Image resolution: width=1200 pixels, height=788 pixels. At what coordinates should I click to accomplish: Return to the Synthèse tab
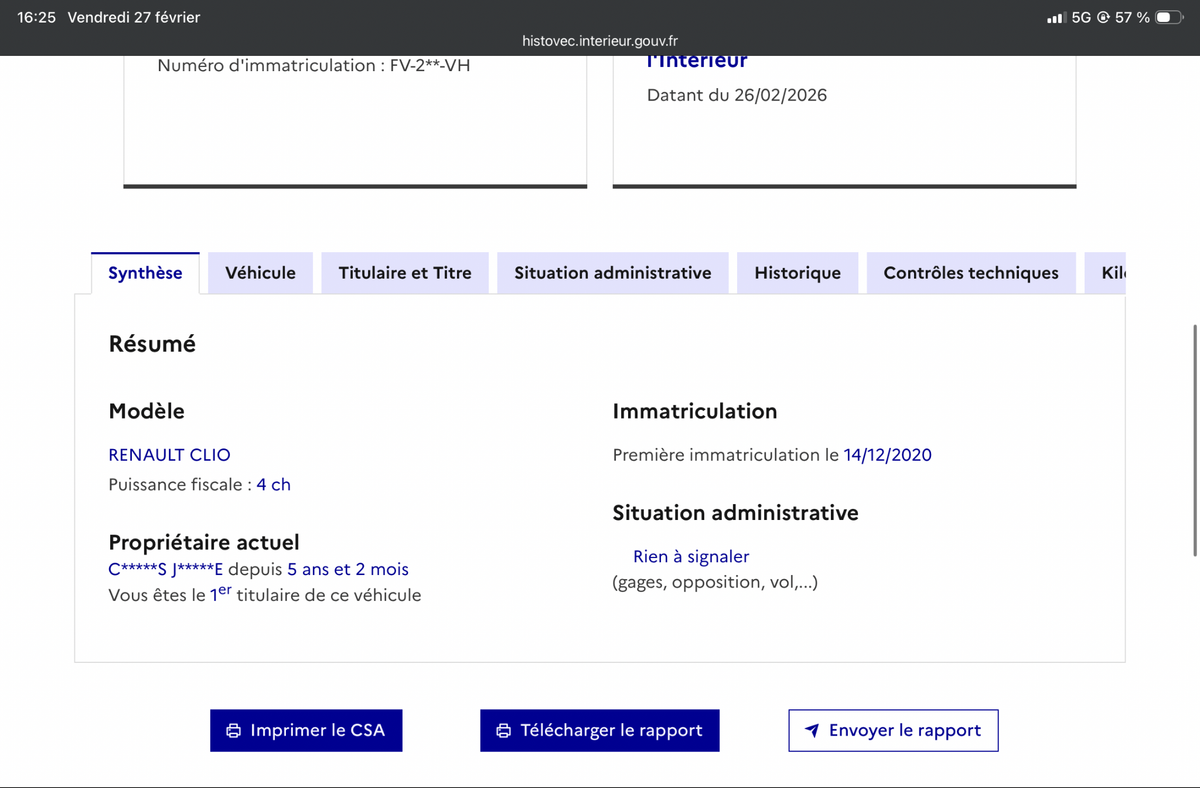144,272
